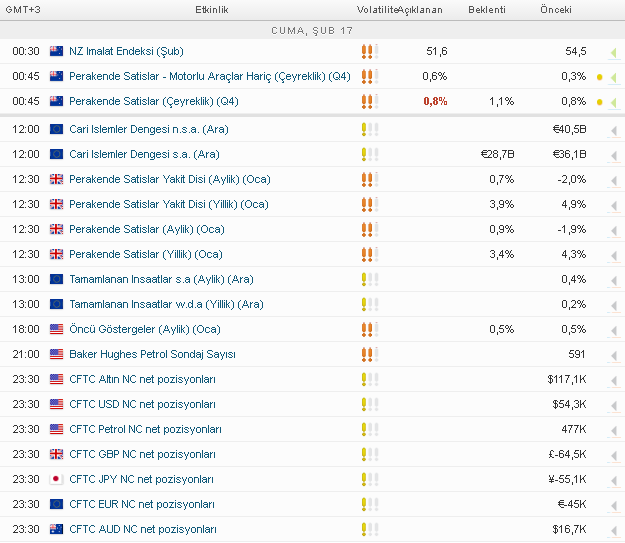
Task: Click the volatility icon for NZ Imalat Endeksi
Action: click(x=369, y=51)
